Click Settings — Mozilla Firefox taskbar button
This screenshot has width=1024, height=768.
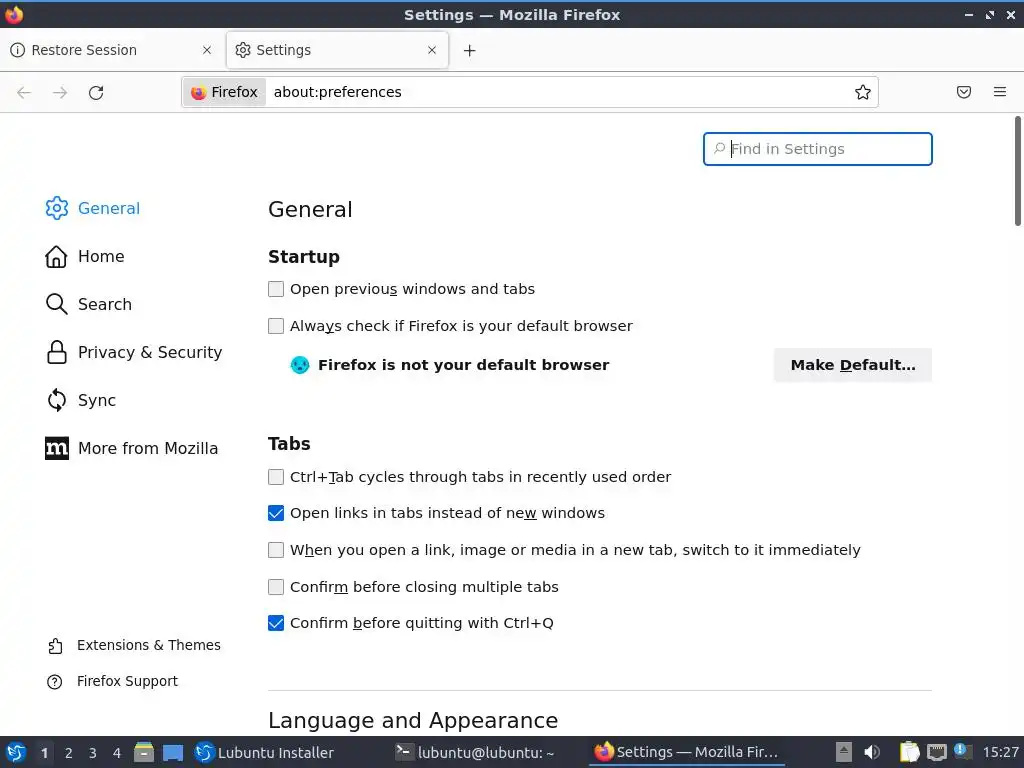pos(686,753)
